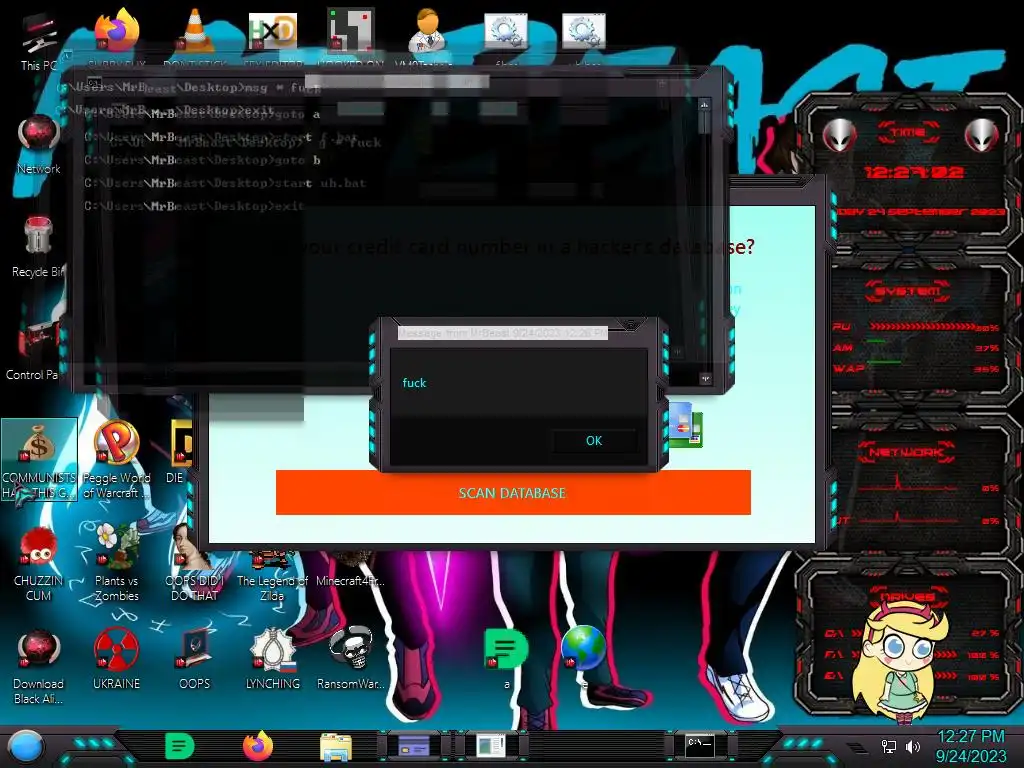Select the COMMUNISTS money bag icon
The width and height of the screenshot is (1024, 768).
[x=39, y=460]
